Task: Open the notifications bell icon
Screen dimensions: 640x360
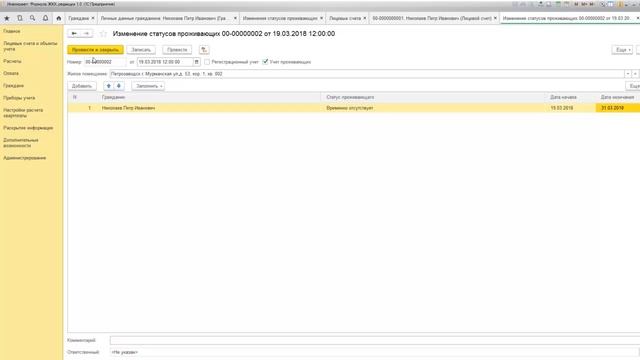Action: click(45, 18)
